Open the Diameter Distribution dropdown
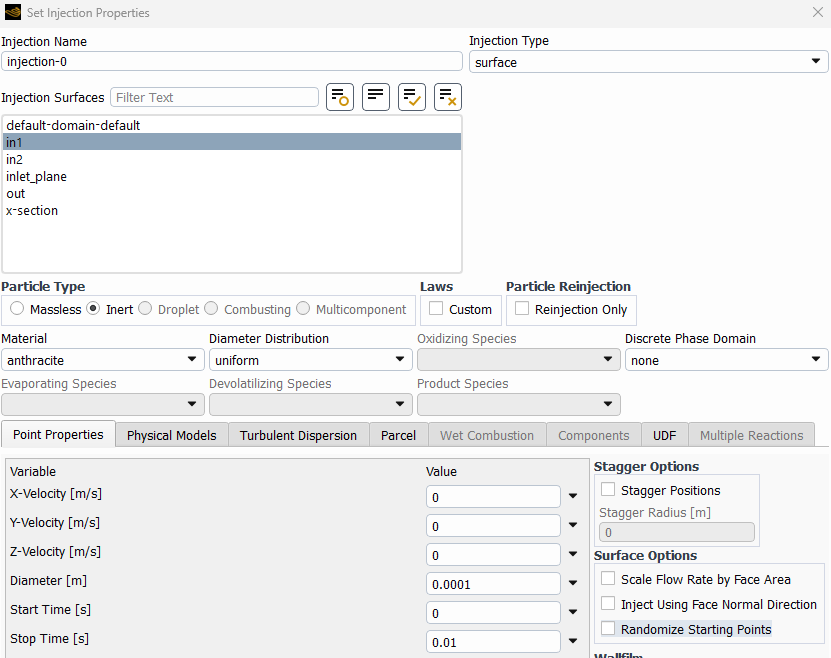 click(x=310, y=360)
